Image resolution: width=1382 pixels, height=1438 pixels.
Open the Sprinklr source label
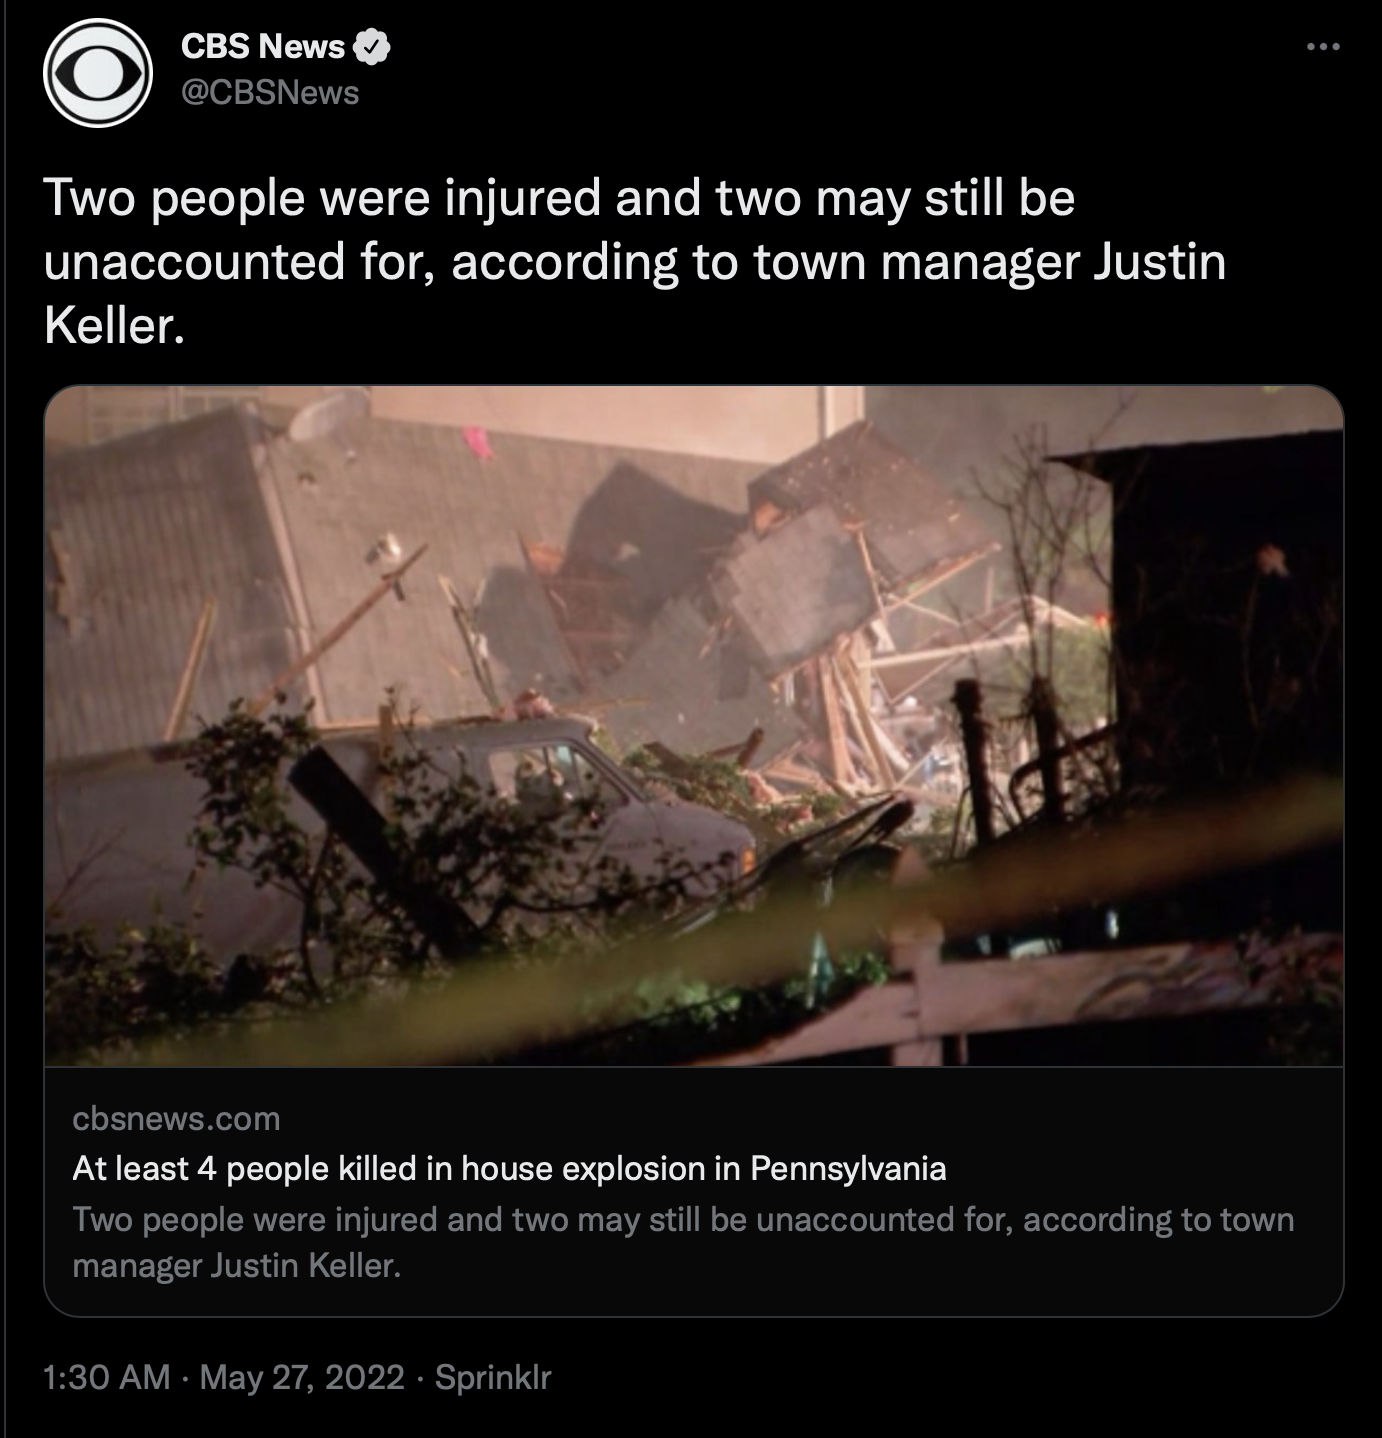[493, 1377]
